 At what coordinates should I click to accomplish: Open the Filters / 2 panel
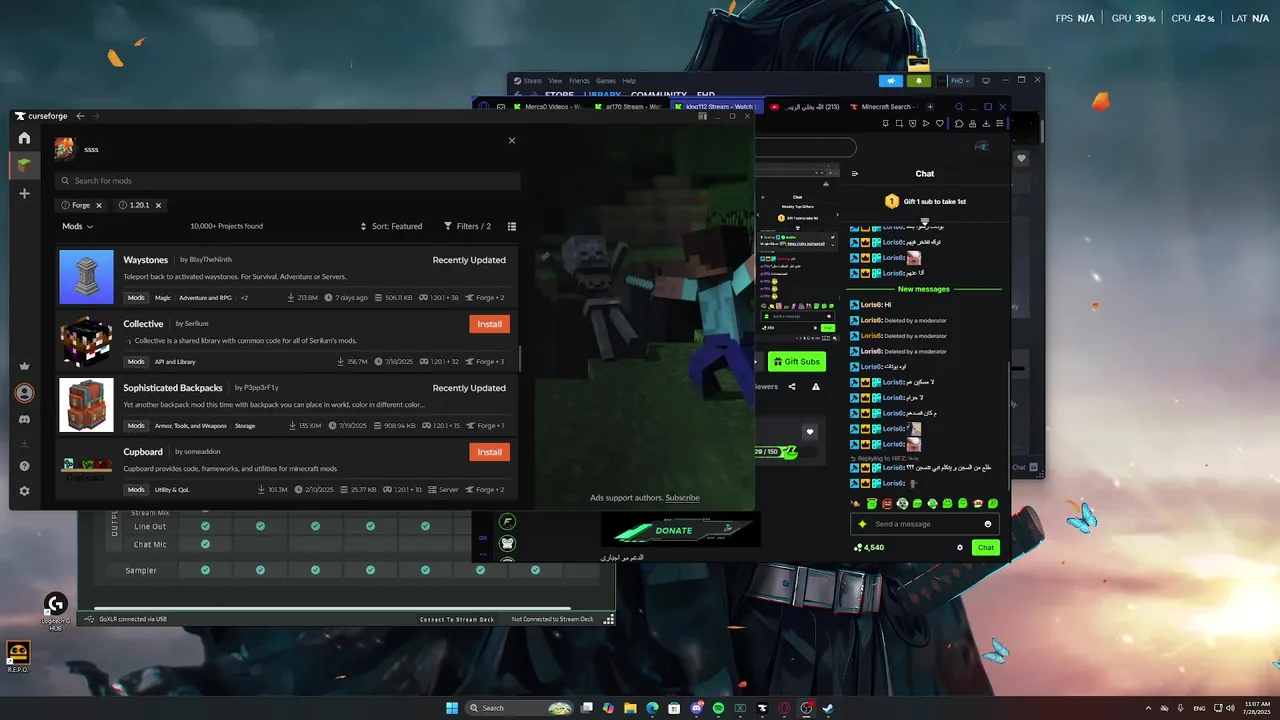click(x=467, y=226)
